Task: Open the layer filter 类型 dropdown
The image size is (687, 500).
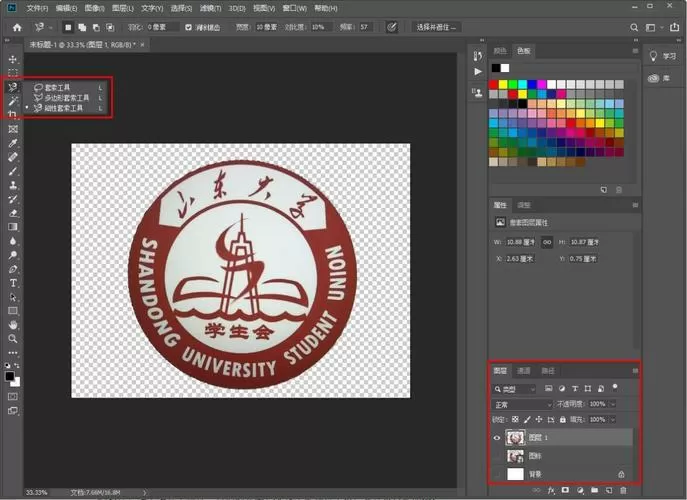Action: tap(514, 389)
